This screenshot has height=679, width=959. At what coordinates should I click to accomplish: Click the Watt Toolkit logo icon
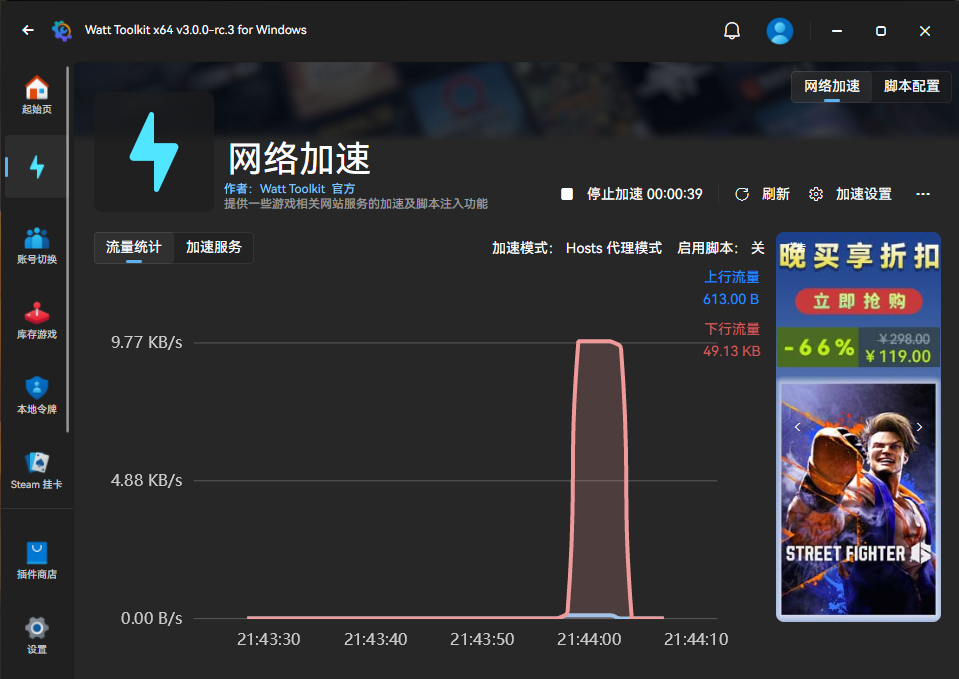[62, 31]
